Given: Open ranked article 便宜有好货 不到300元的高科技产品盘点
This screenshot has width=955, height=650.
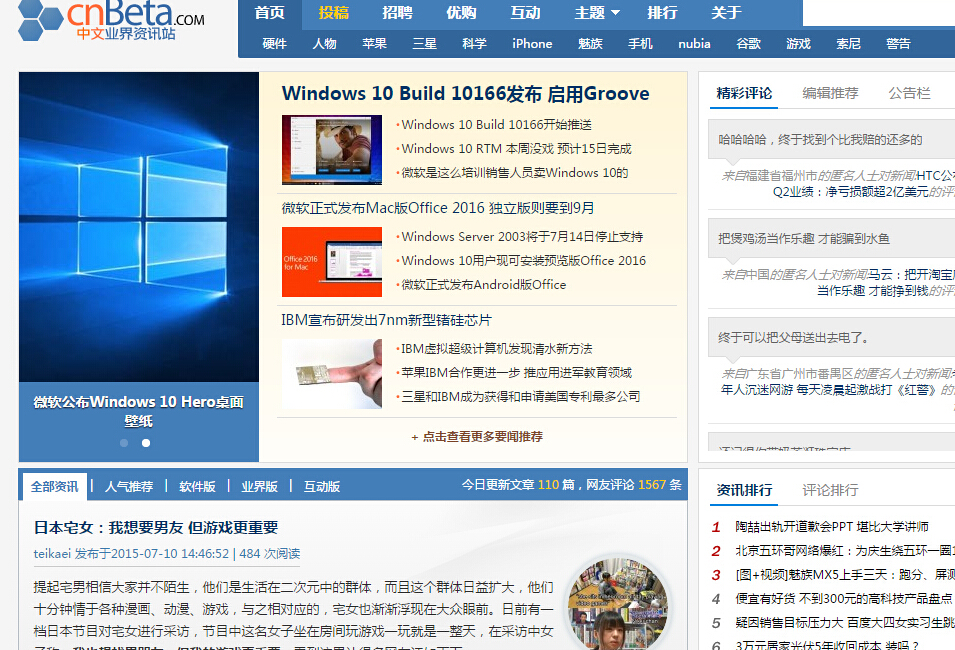Looking at the screenshot, I should (x=844, y=599).
